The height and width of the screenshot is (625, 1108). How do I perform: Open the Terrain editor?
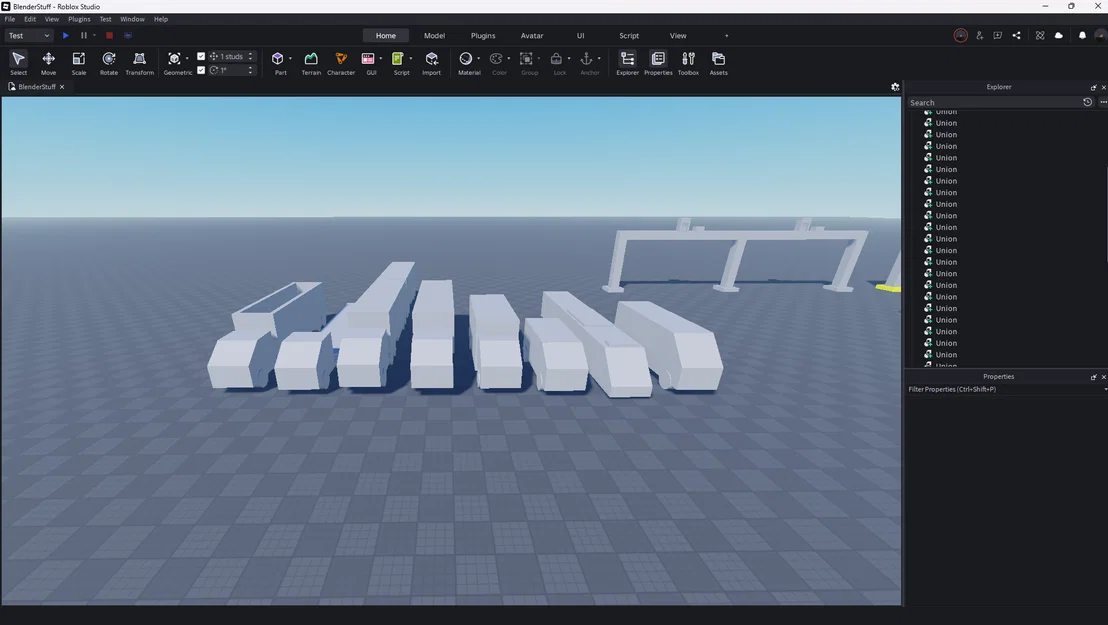(311, 62)
